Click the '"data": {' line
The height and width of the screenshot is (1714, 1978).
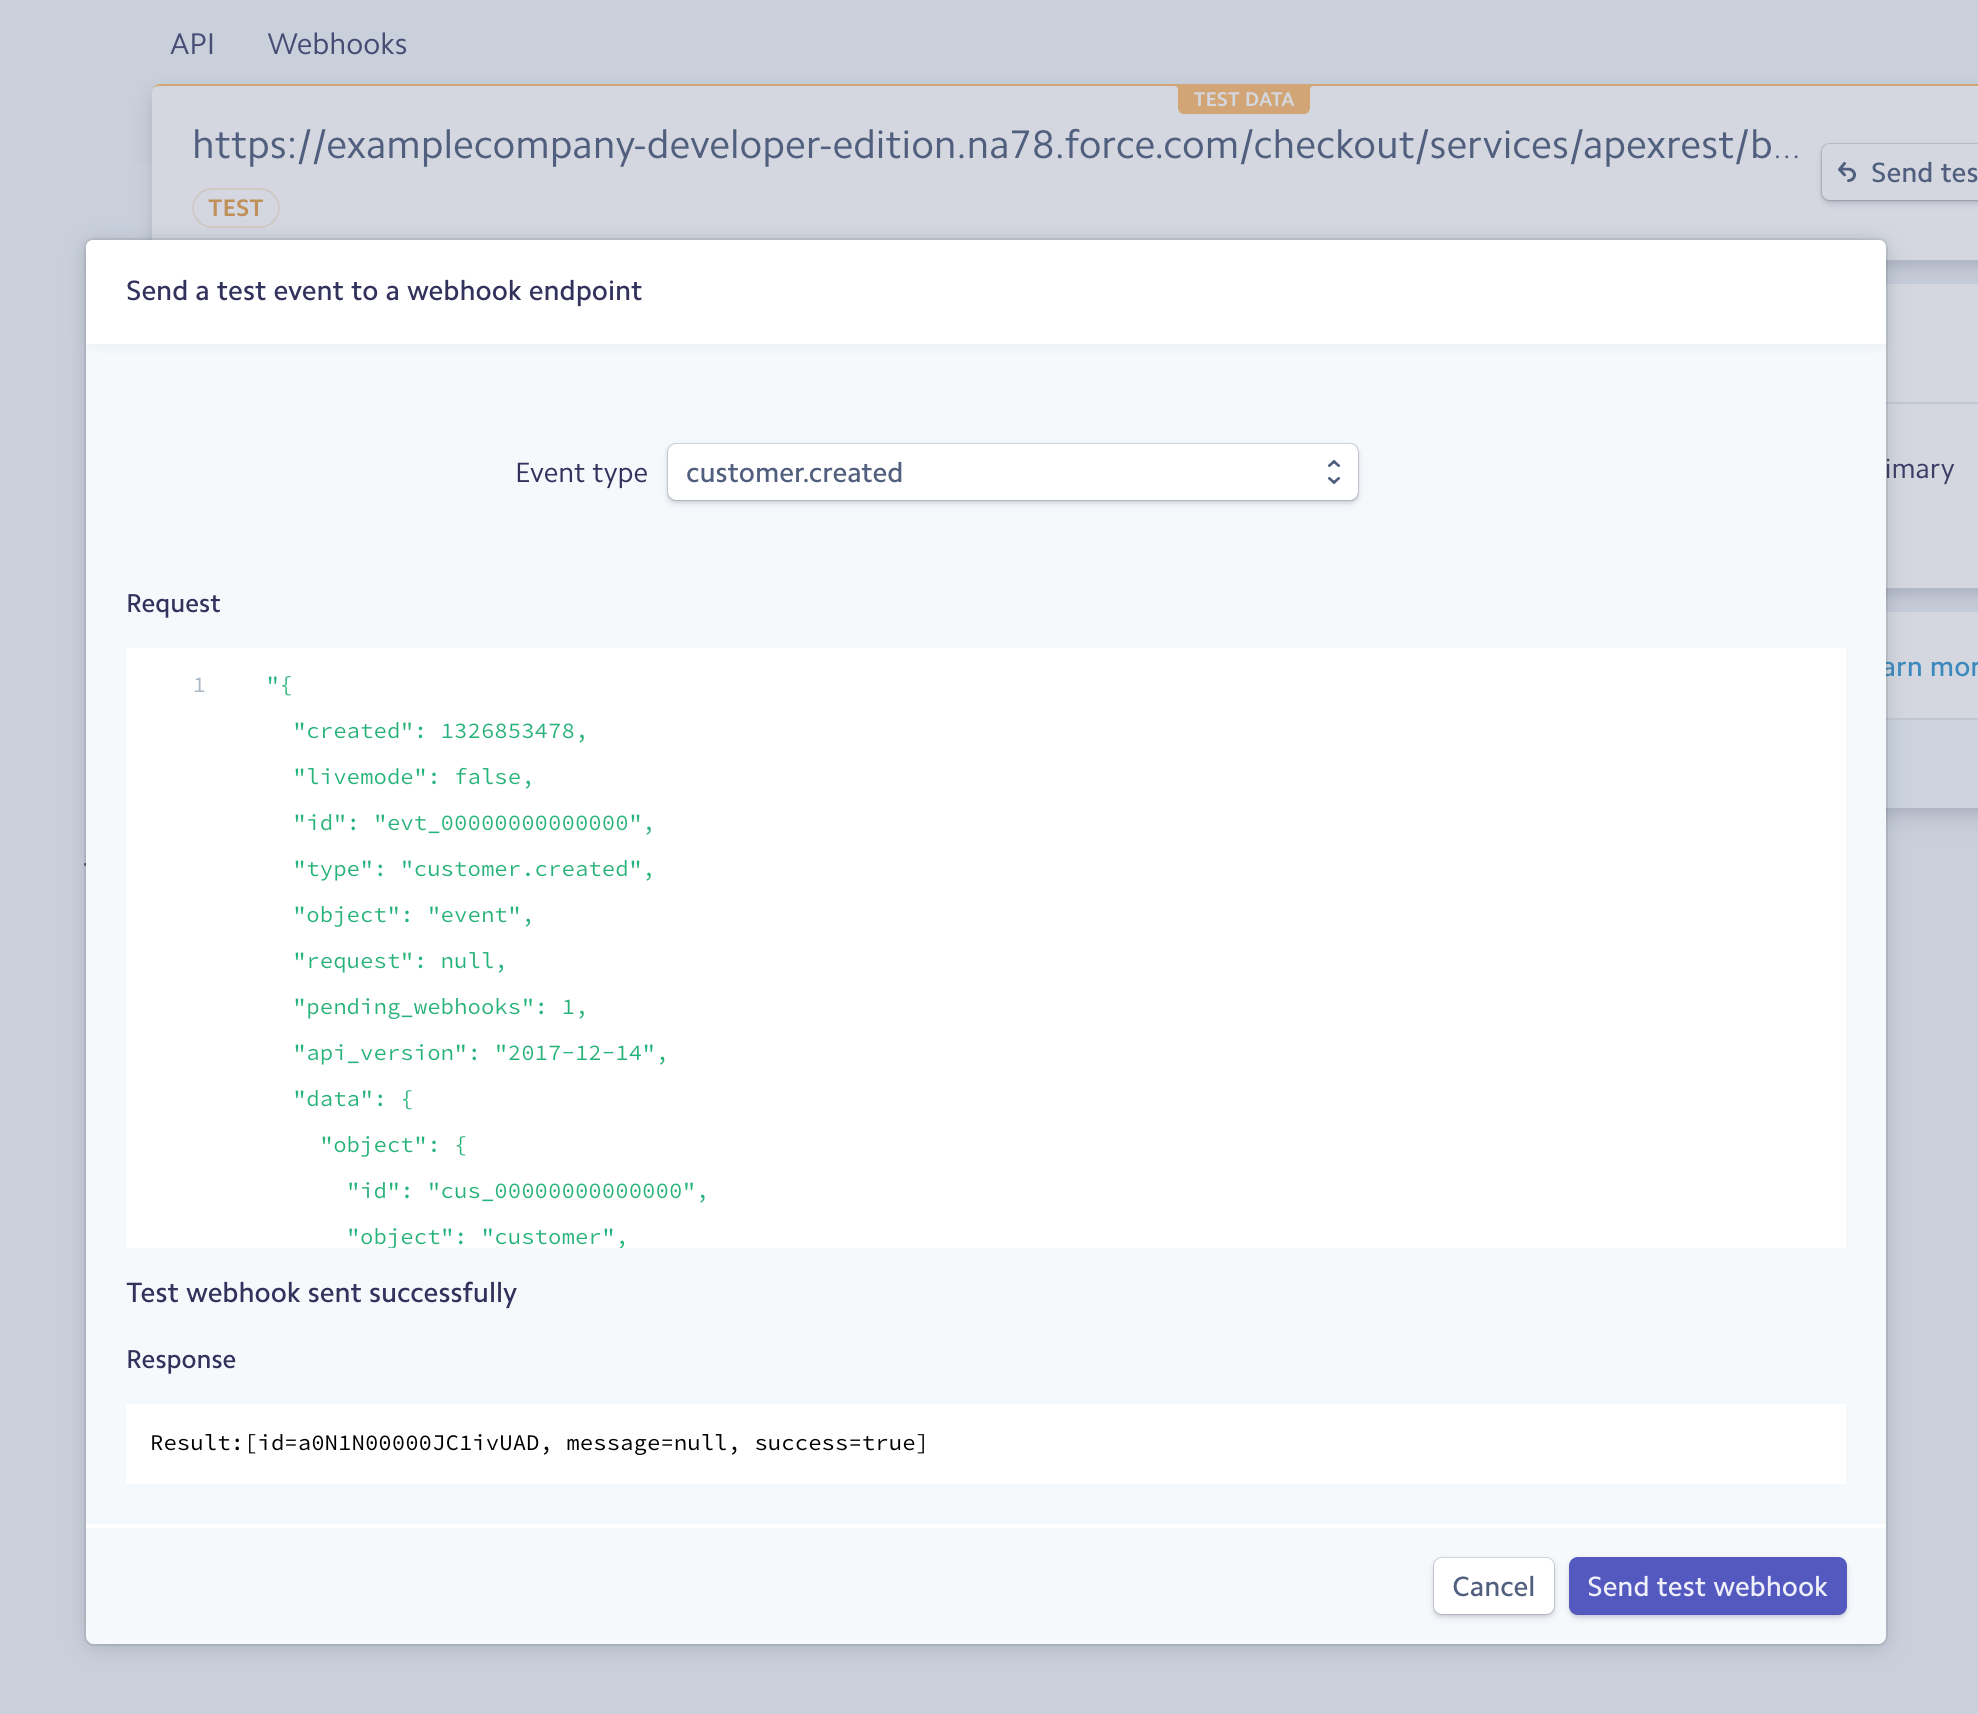[x=353, y=1099]
